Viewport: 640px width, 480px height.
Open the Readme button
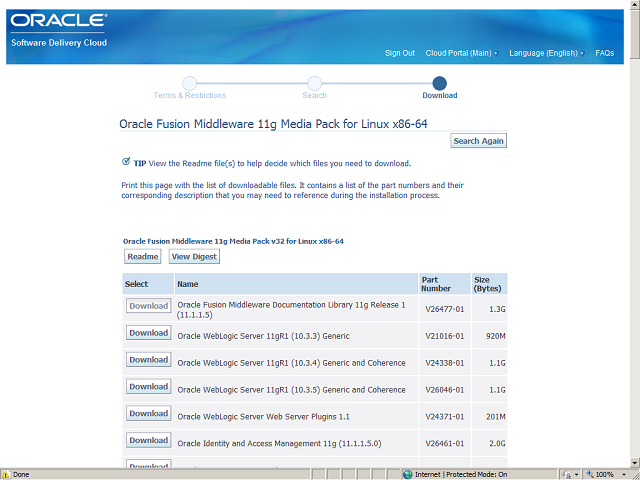pos(142,257)
